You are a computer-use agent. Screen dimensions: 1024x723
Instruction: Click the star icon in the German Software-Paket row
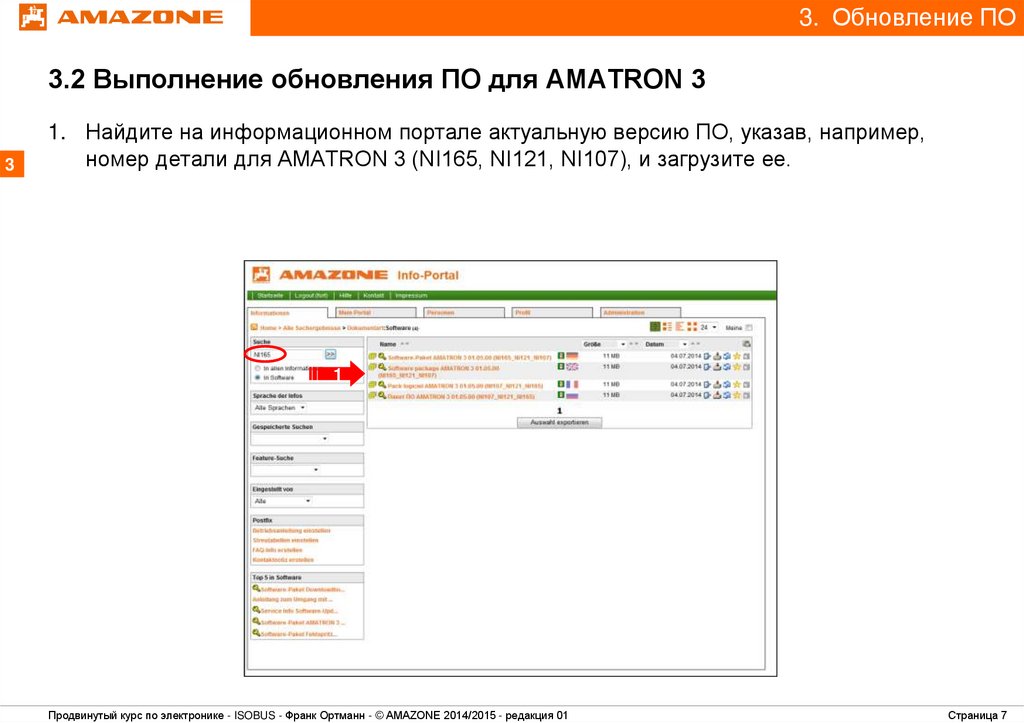[737, 356]
